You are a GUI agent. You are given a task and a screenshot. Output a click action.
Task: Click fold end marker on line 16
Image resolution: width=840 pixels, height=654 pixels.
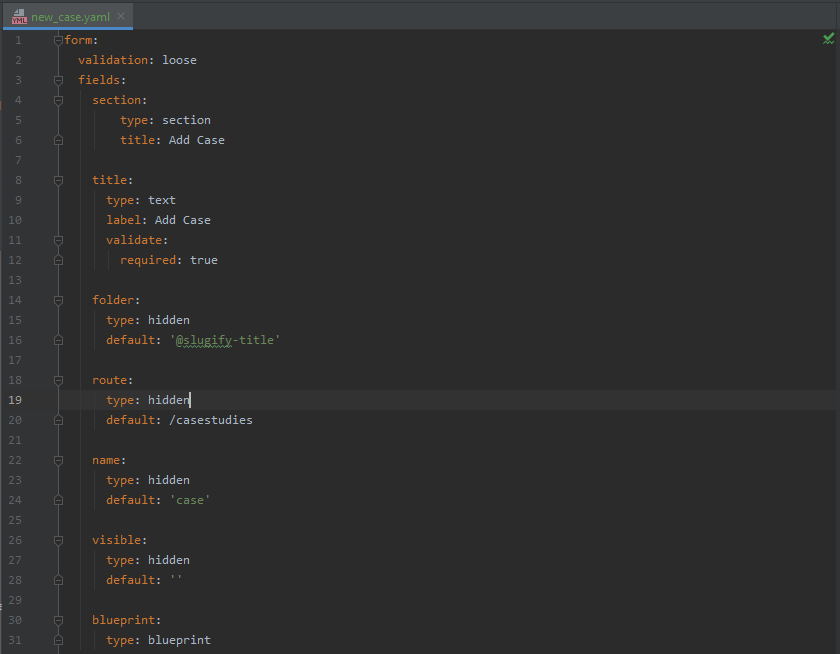[58, 340]
